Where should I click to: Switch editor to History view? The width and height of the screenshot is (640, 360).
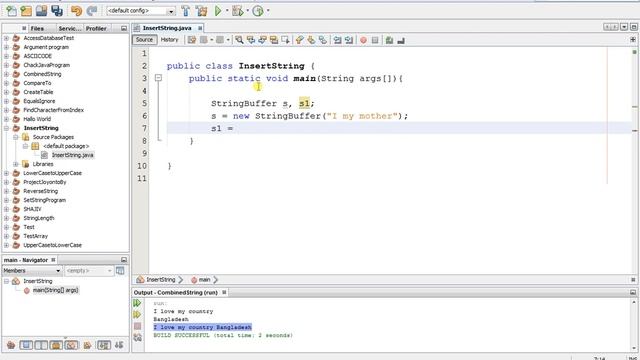coord(169,40)
